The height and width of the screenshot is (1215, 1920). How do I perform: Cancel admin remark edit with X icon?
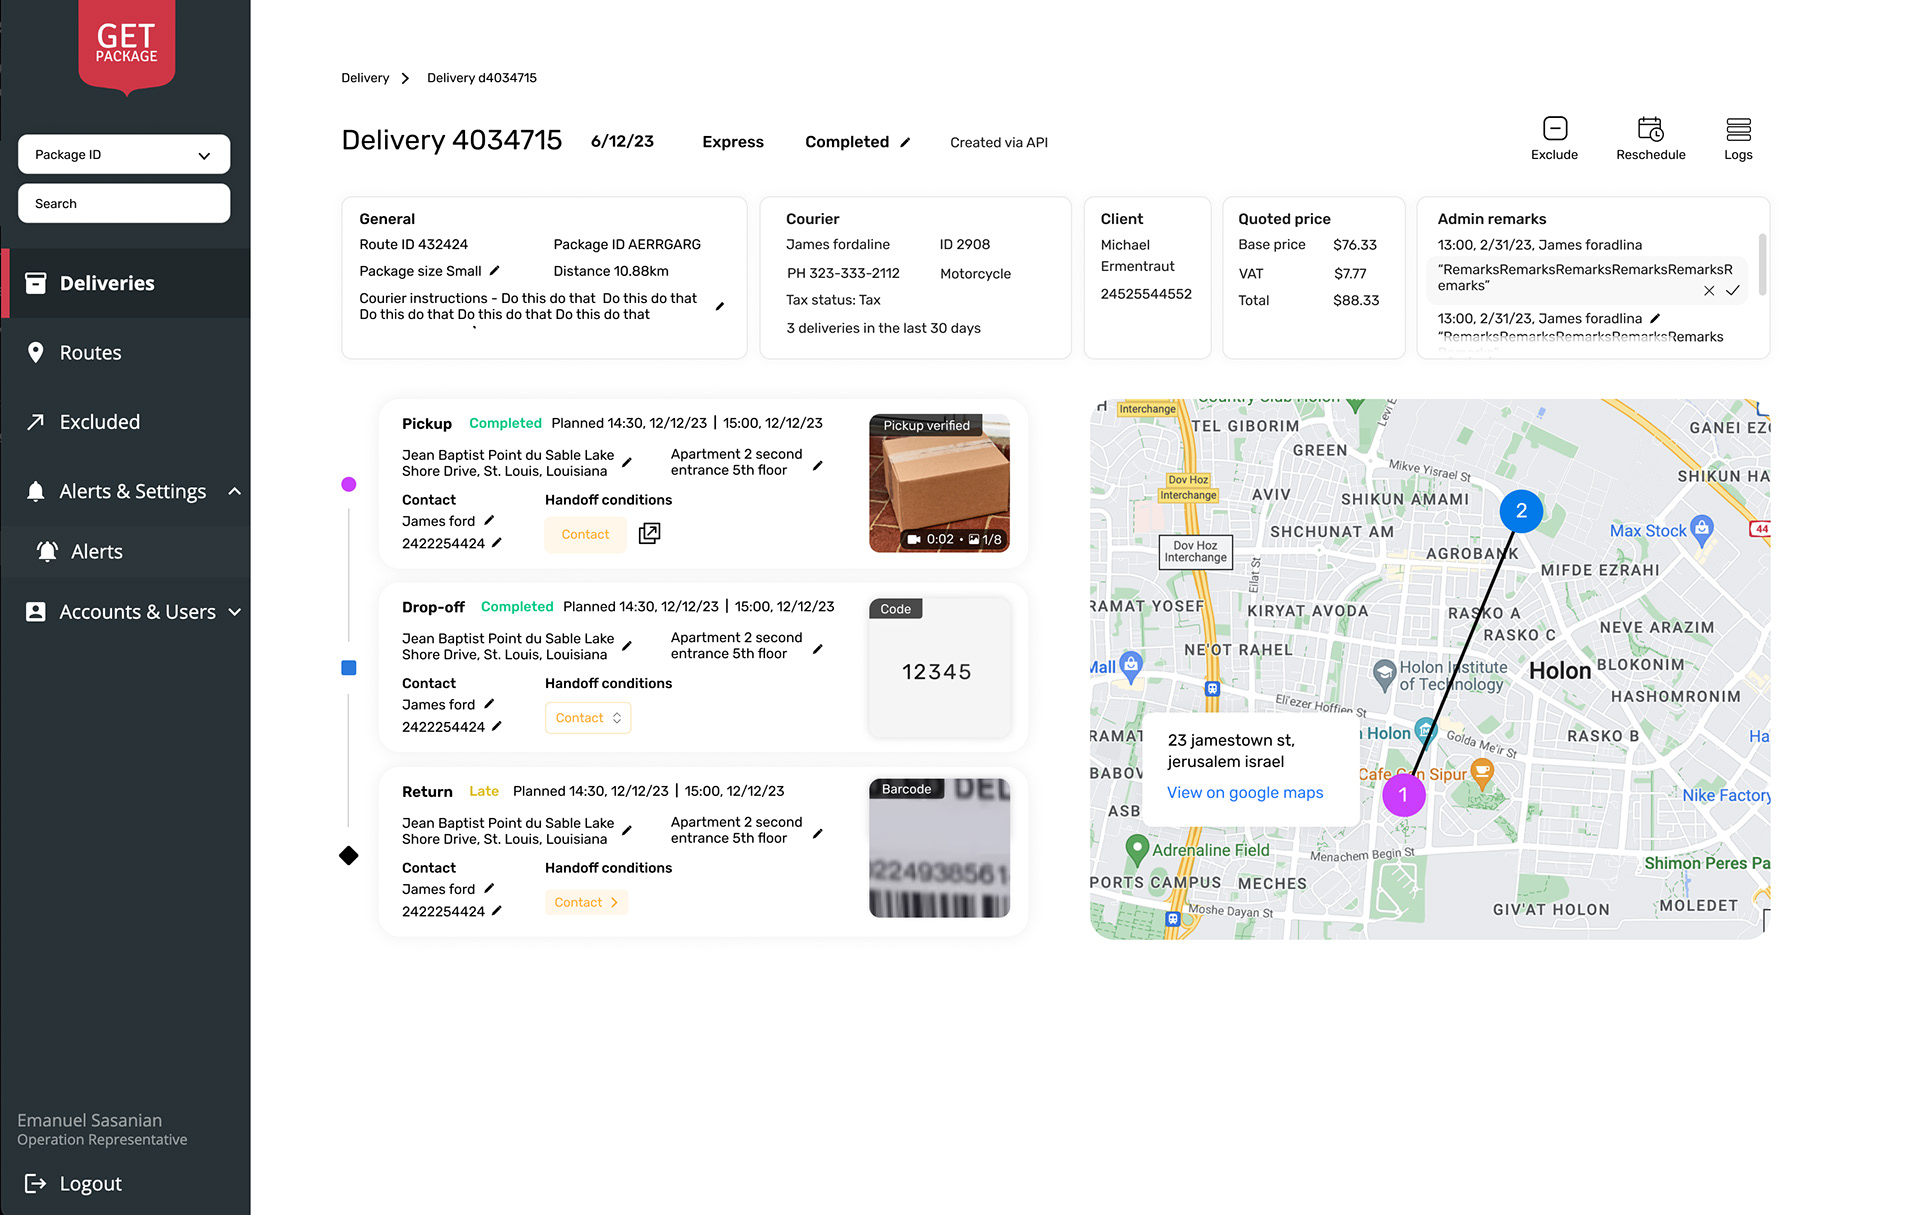click(x=1709, y=291)
